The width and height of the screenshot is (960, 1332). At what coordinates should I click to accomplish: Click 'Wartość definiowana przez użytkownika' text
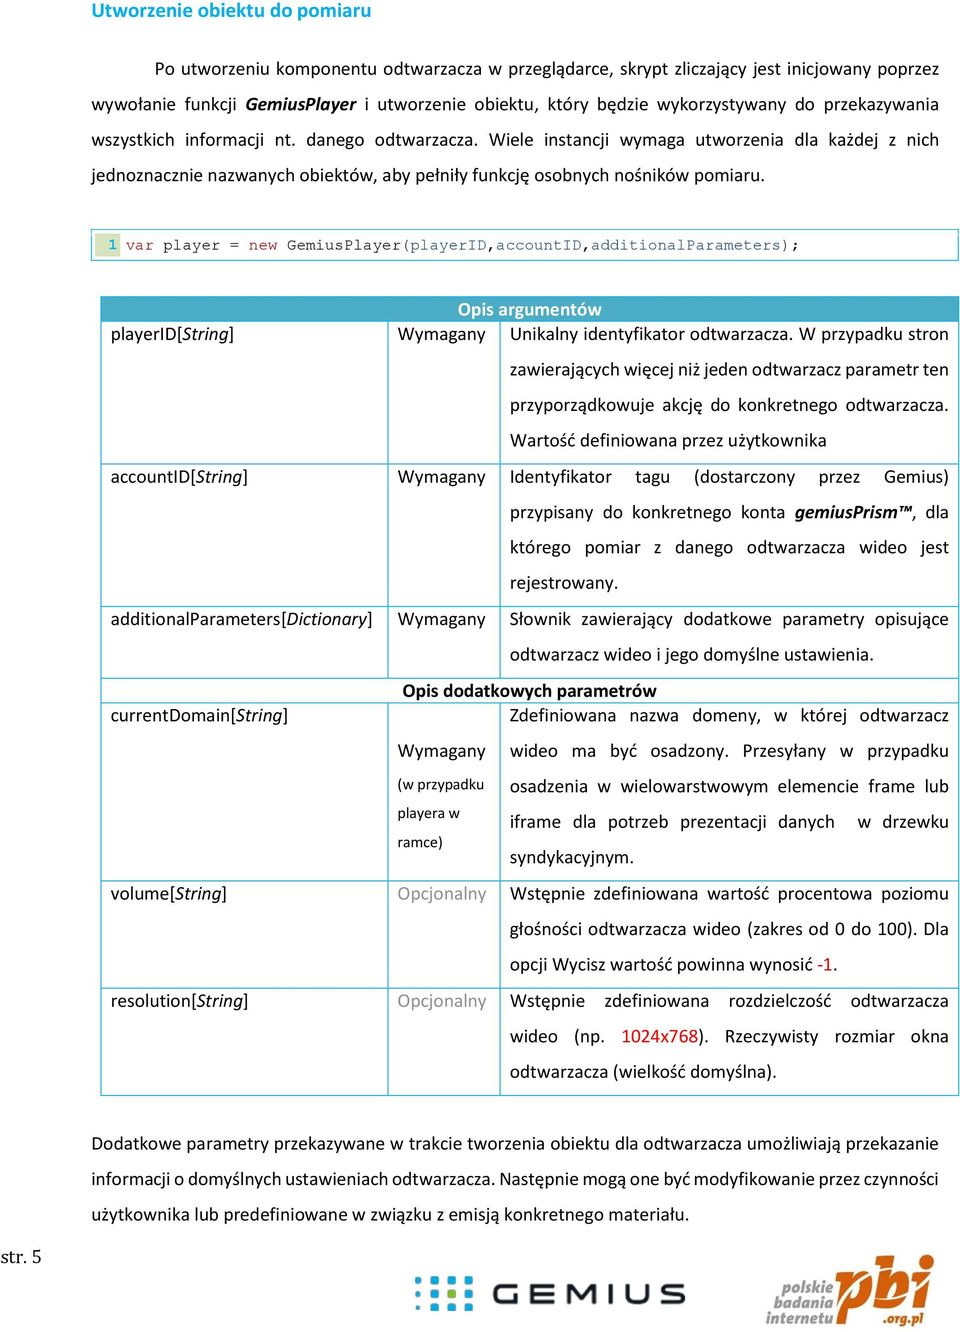coord(668,441)
